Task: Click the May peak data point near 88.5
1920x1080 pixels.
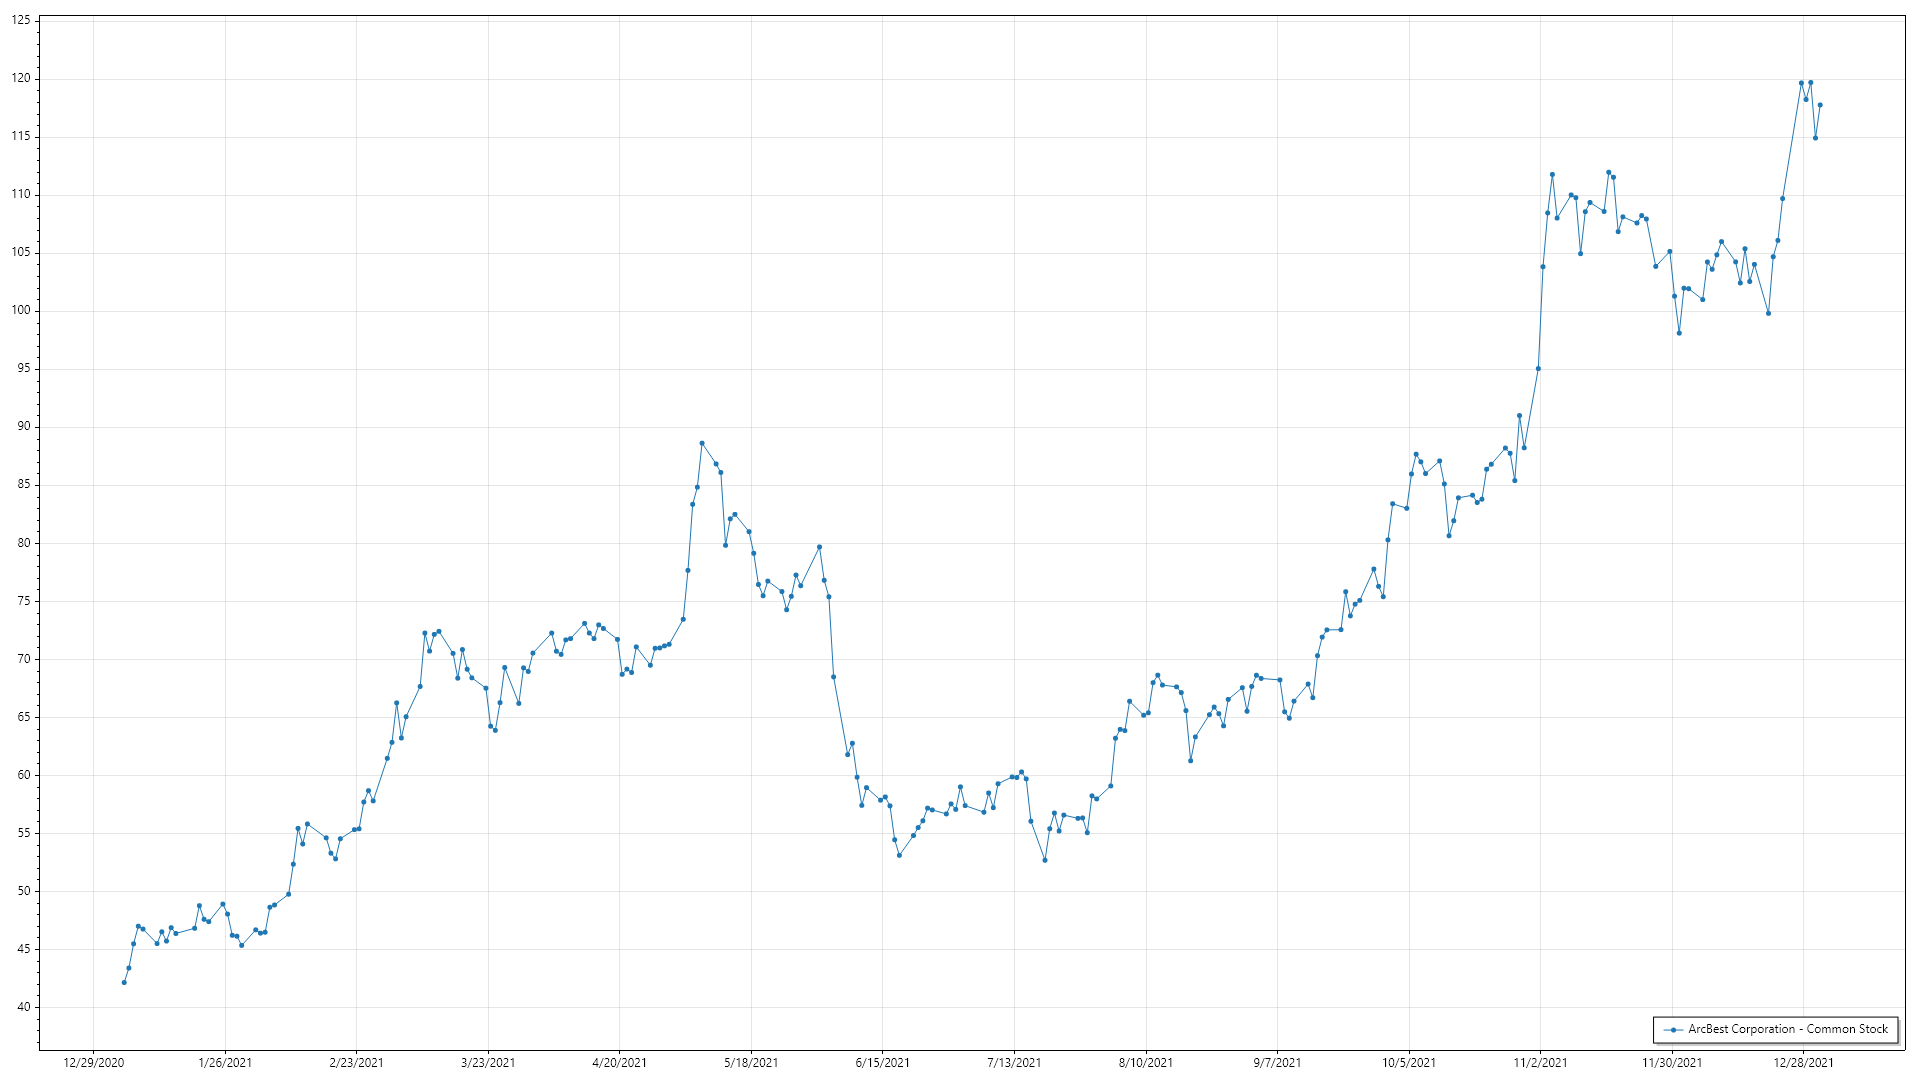Action: click(702, 443)
